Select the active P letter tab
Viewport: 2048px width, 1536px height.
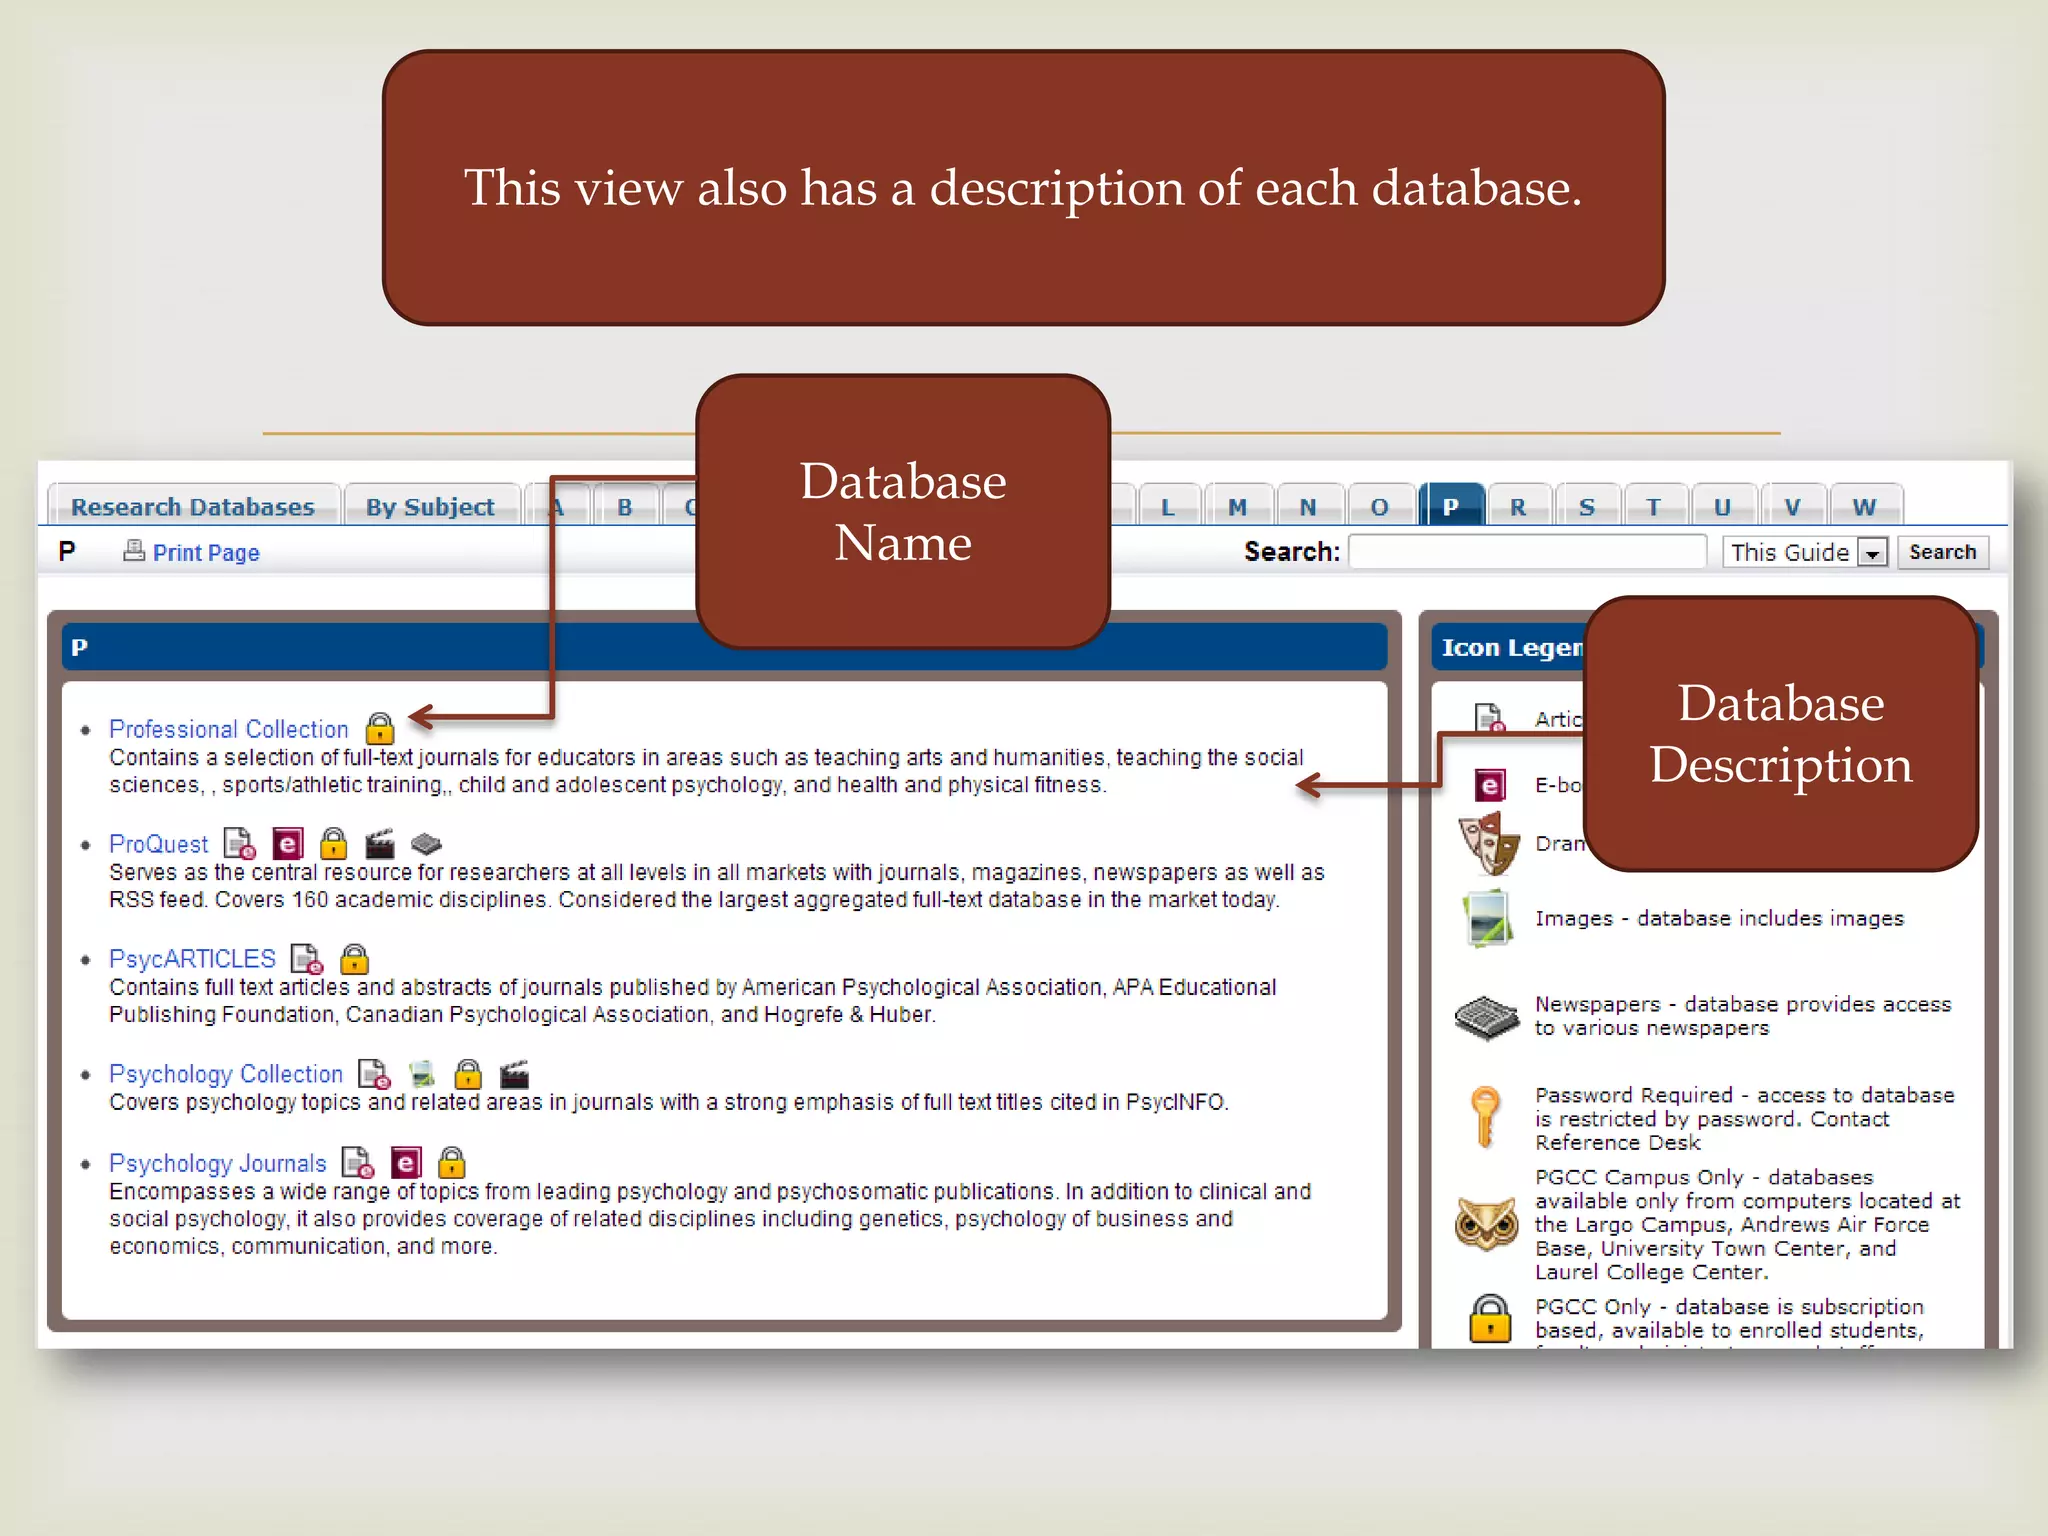point(1450,506)
